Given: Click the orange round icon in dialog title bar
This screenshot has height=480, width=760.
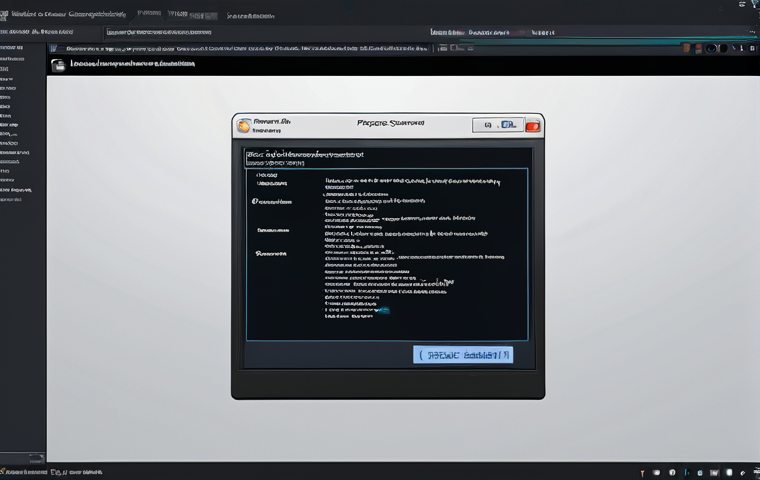Looking at the screenshot, I should pyautogui.click(x=244, y=126).
